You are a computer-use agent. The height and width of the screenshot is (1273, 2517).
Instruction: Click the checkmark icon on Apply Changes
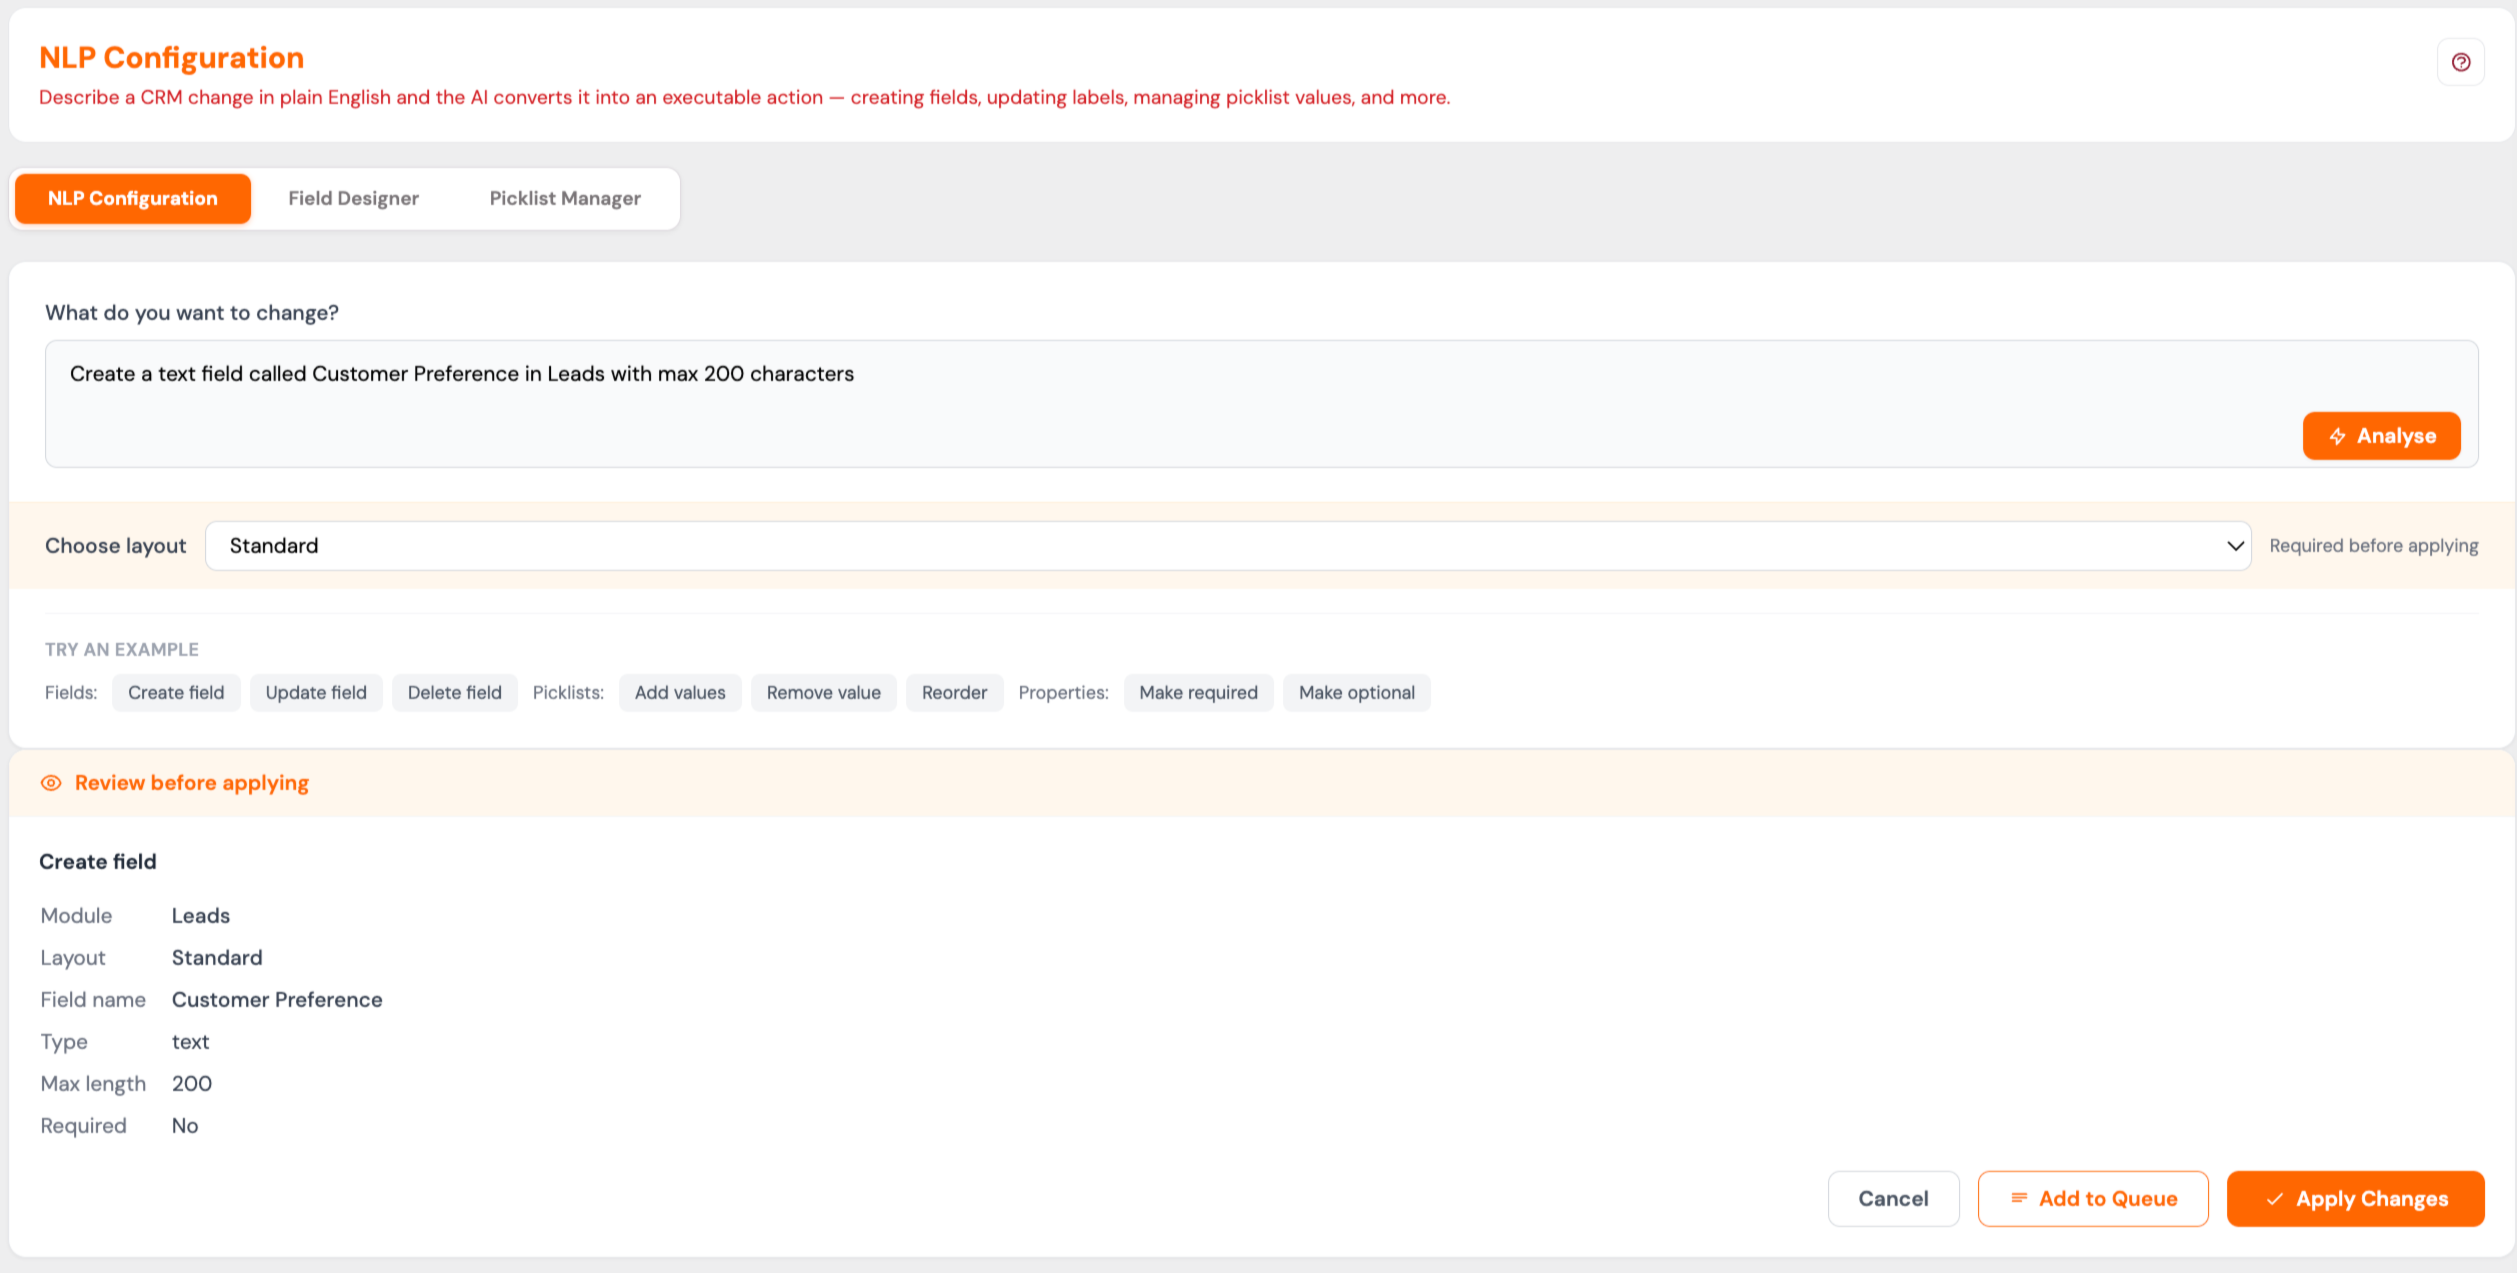pos(2275,1198)
